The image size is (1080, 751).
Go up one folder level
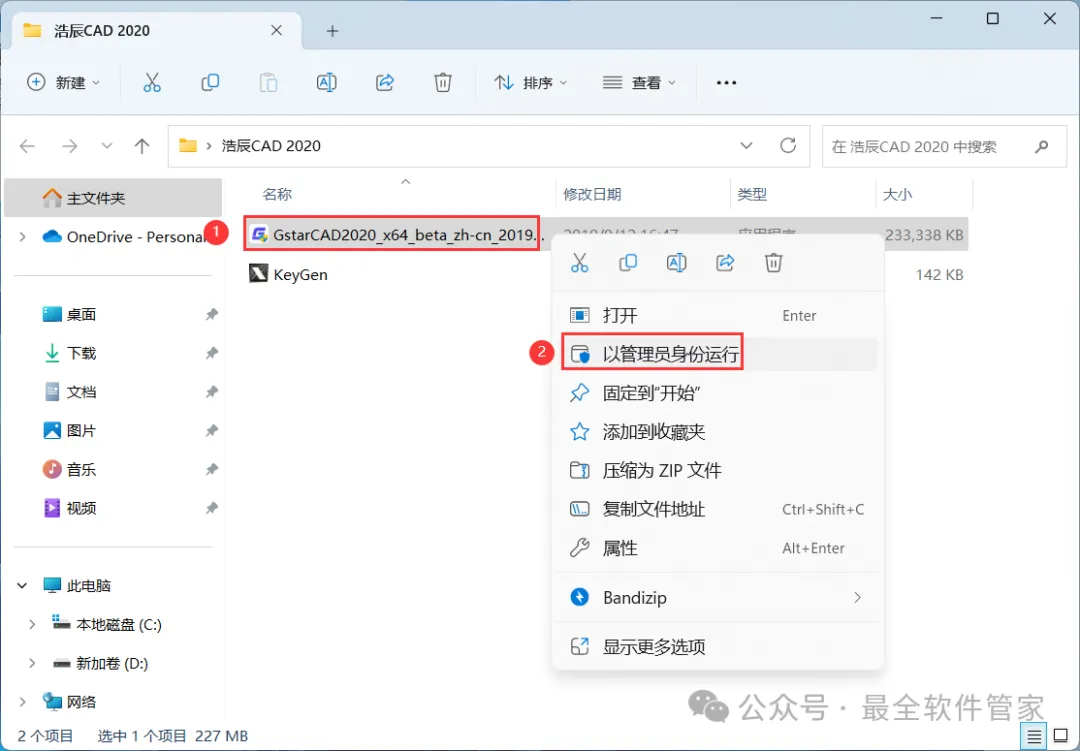(142, 146)
